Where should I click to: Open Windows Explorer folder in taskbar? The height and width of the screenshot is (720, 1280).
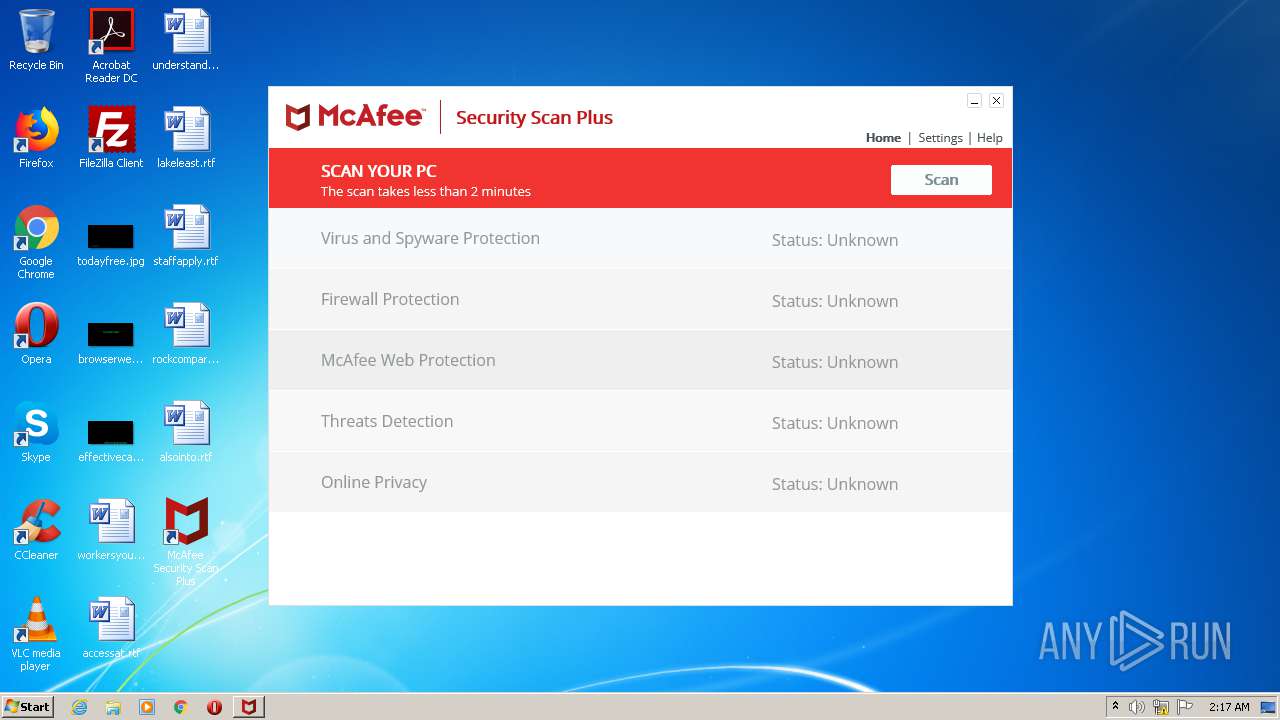[113, 707]
